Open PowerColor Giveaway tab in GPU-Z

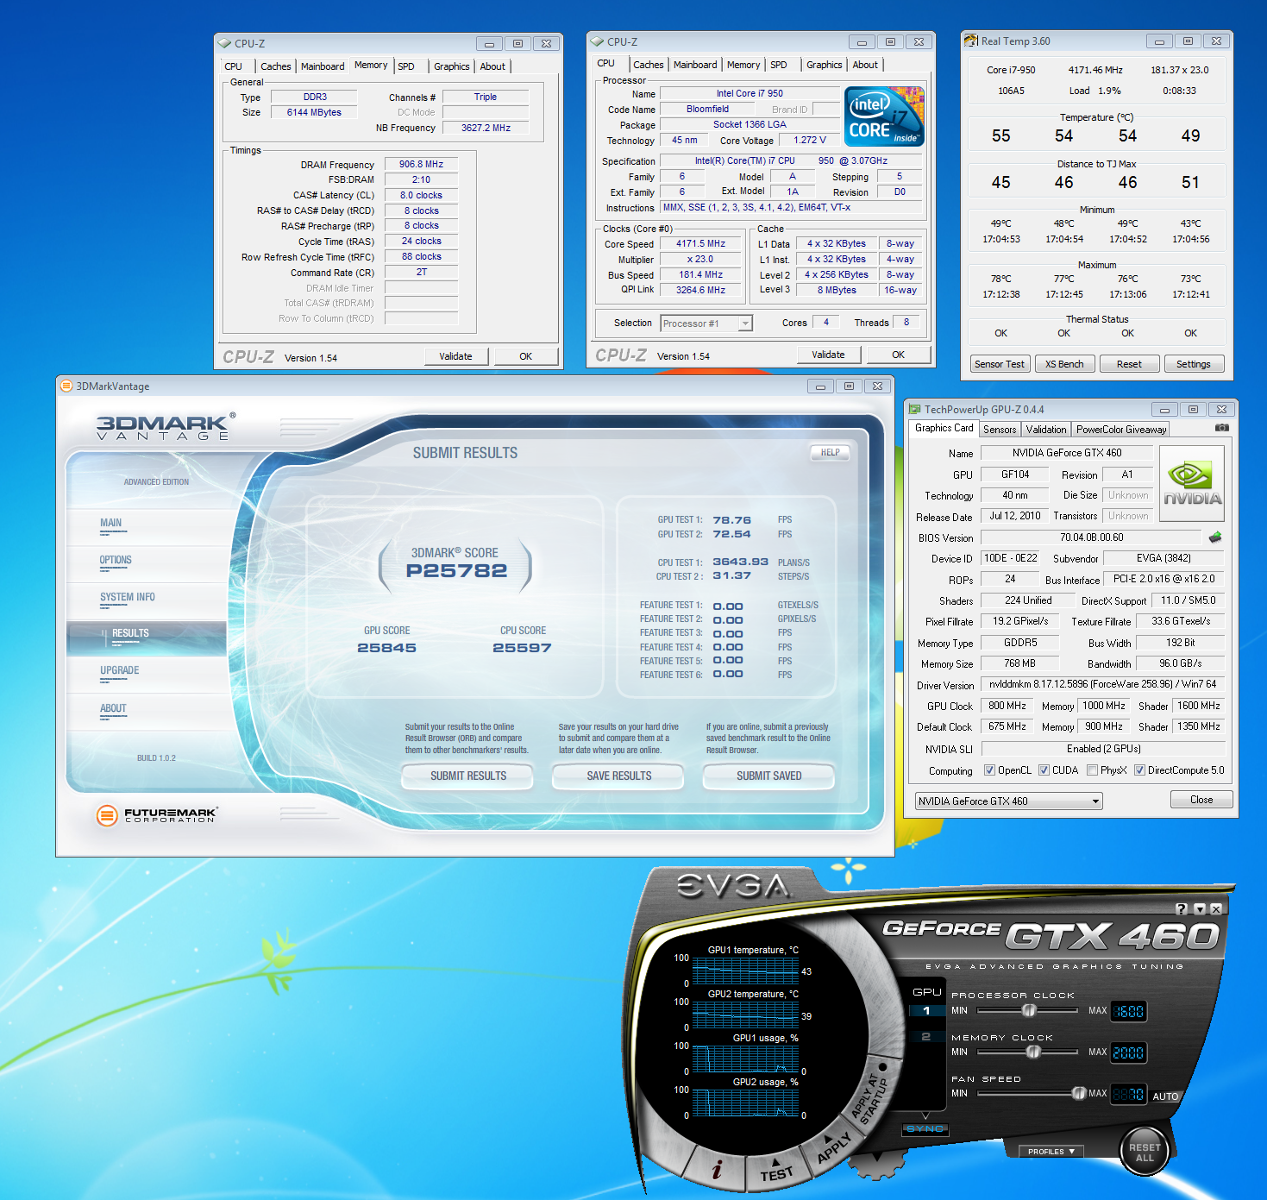pyautogui.click(x=1121, y=429)
